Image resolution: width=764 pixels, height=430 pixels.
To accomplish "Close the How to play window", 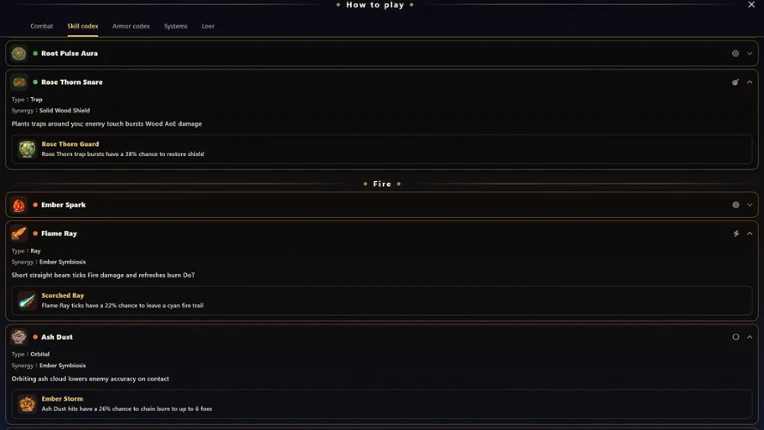I will pyautogui.click(x=751, y=4).
